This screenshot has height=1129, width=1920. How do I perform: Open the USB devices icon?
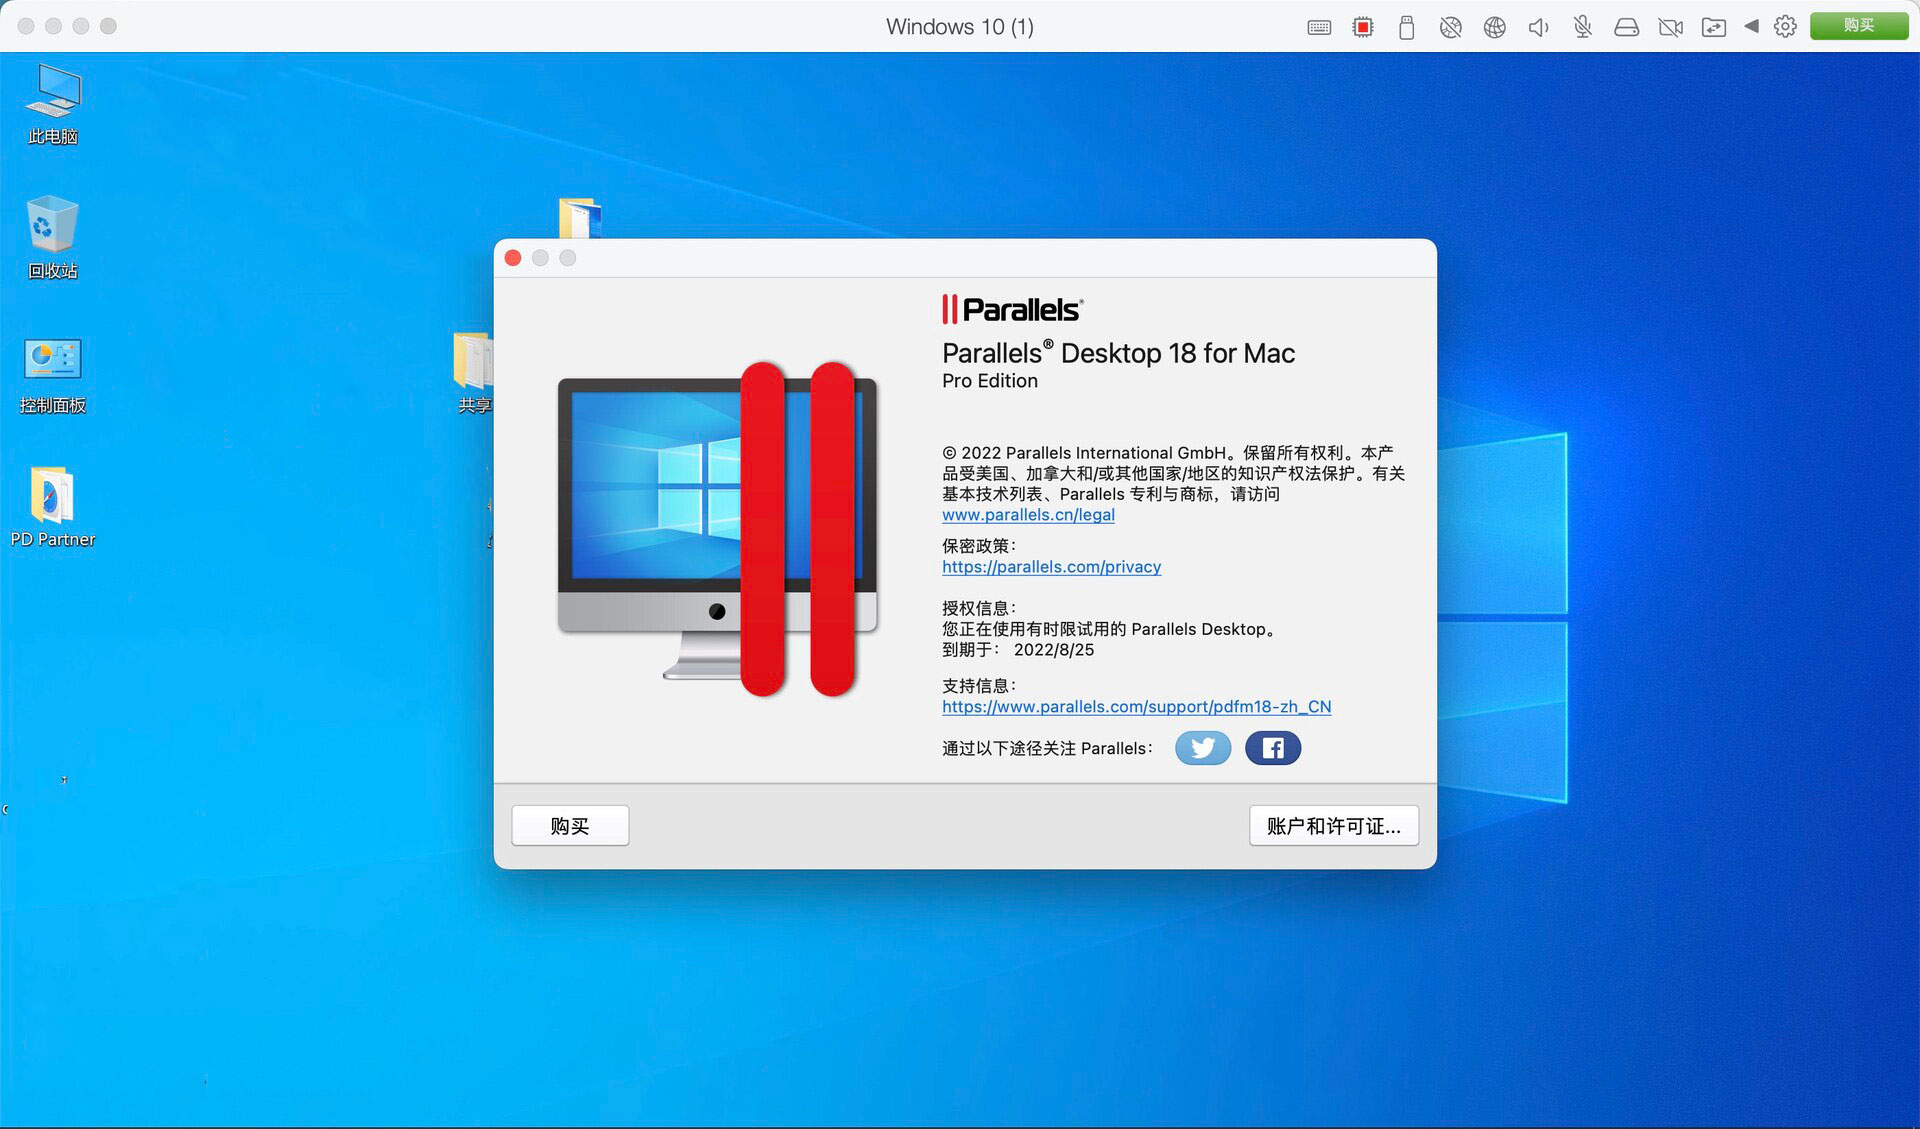coord(1406,27)
